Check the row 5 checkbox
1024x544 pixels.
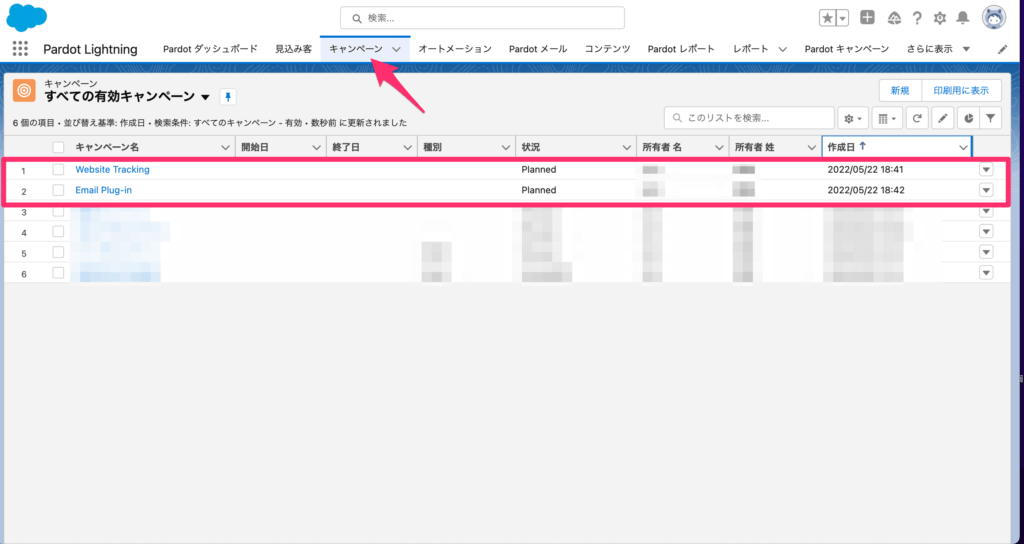pyautogui.click(x=59, y=252)
